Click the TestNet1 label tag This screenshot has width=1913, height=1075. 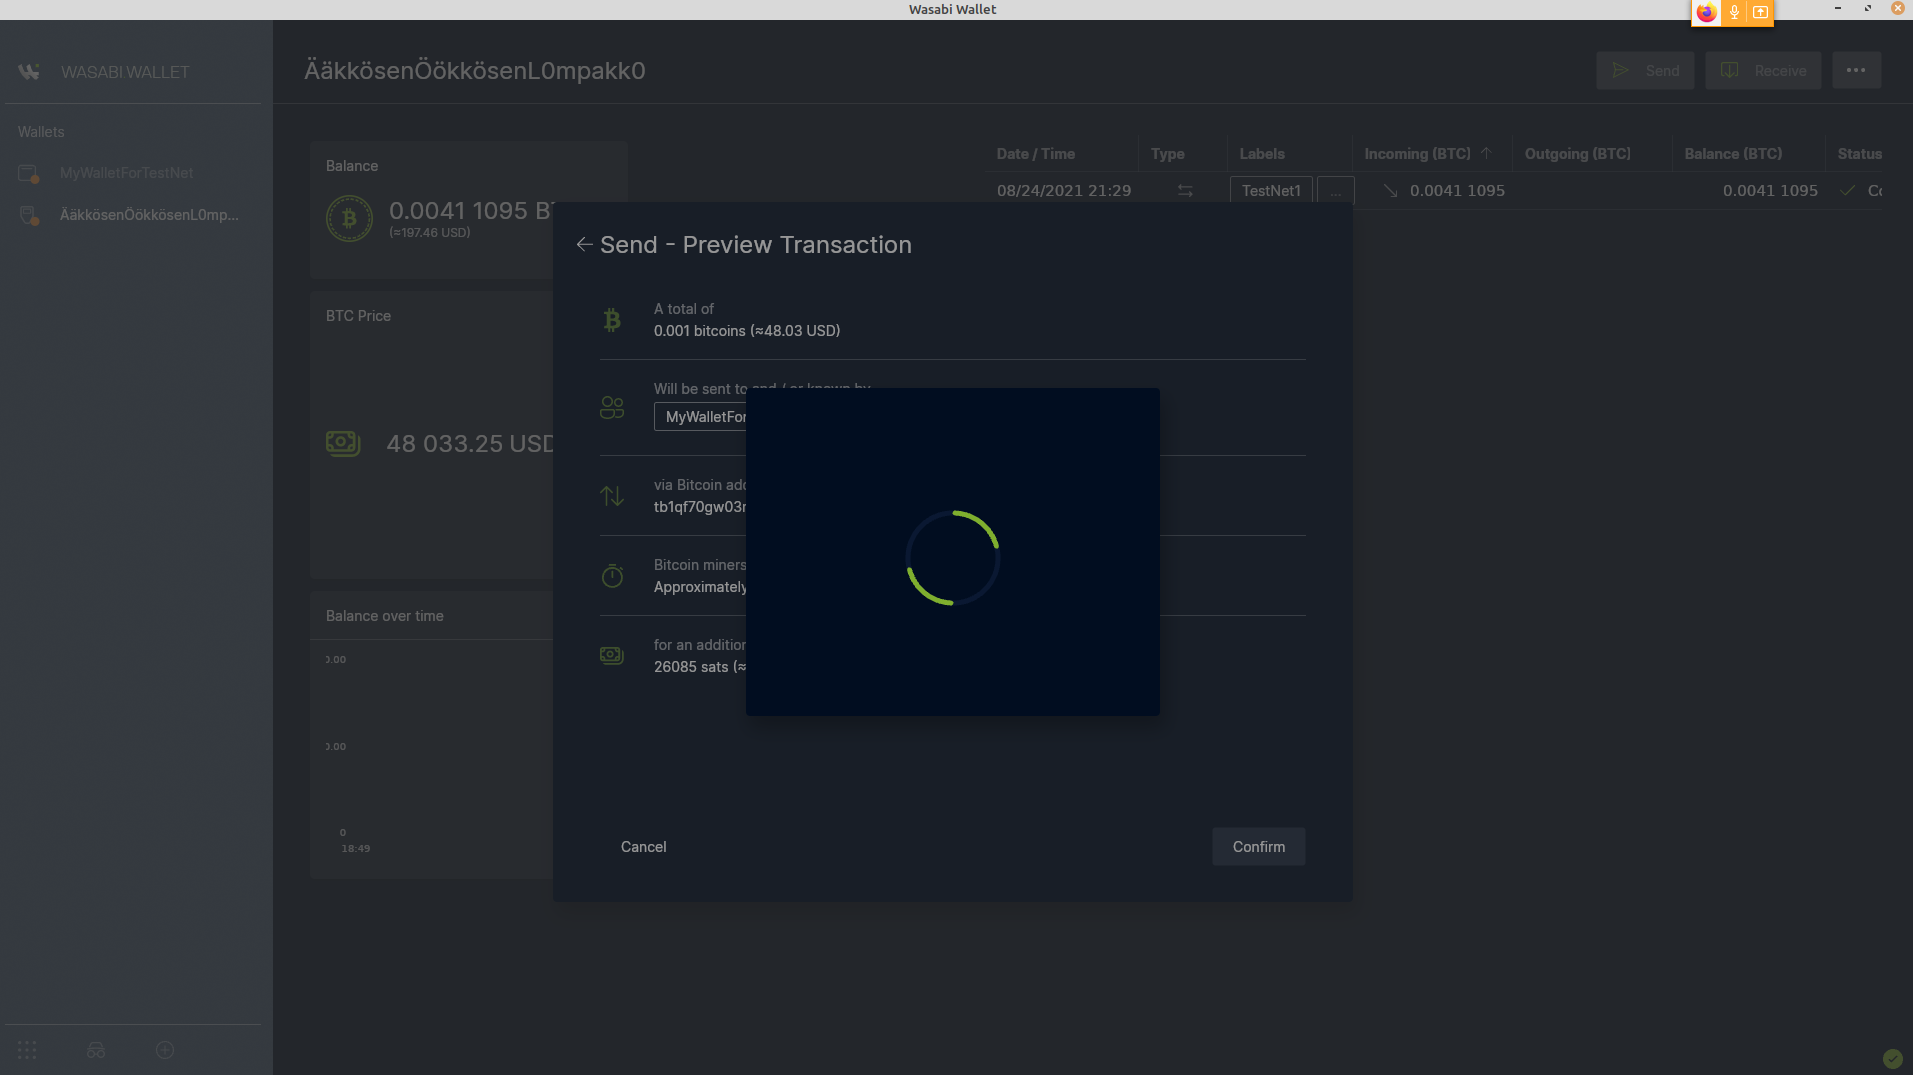(1271, 191)
